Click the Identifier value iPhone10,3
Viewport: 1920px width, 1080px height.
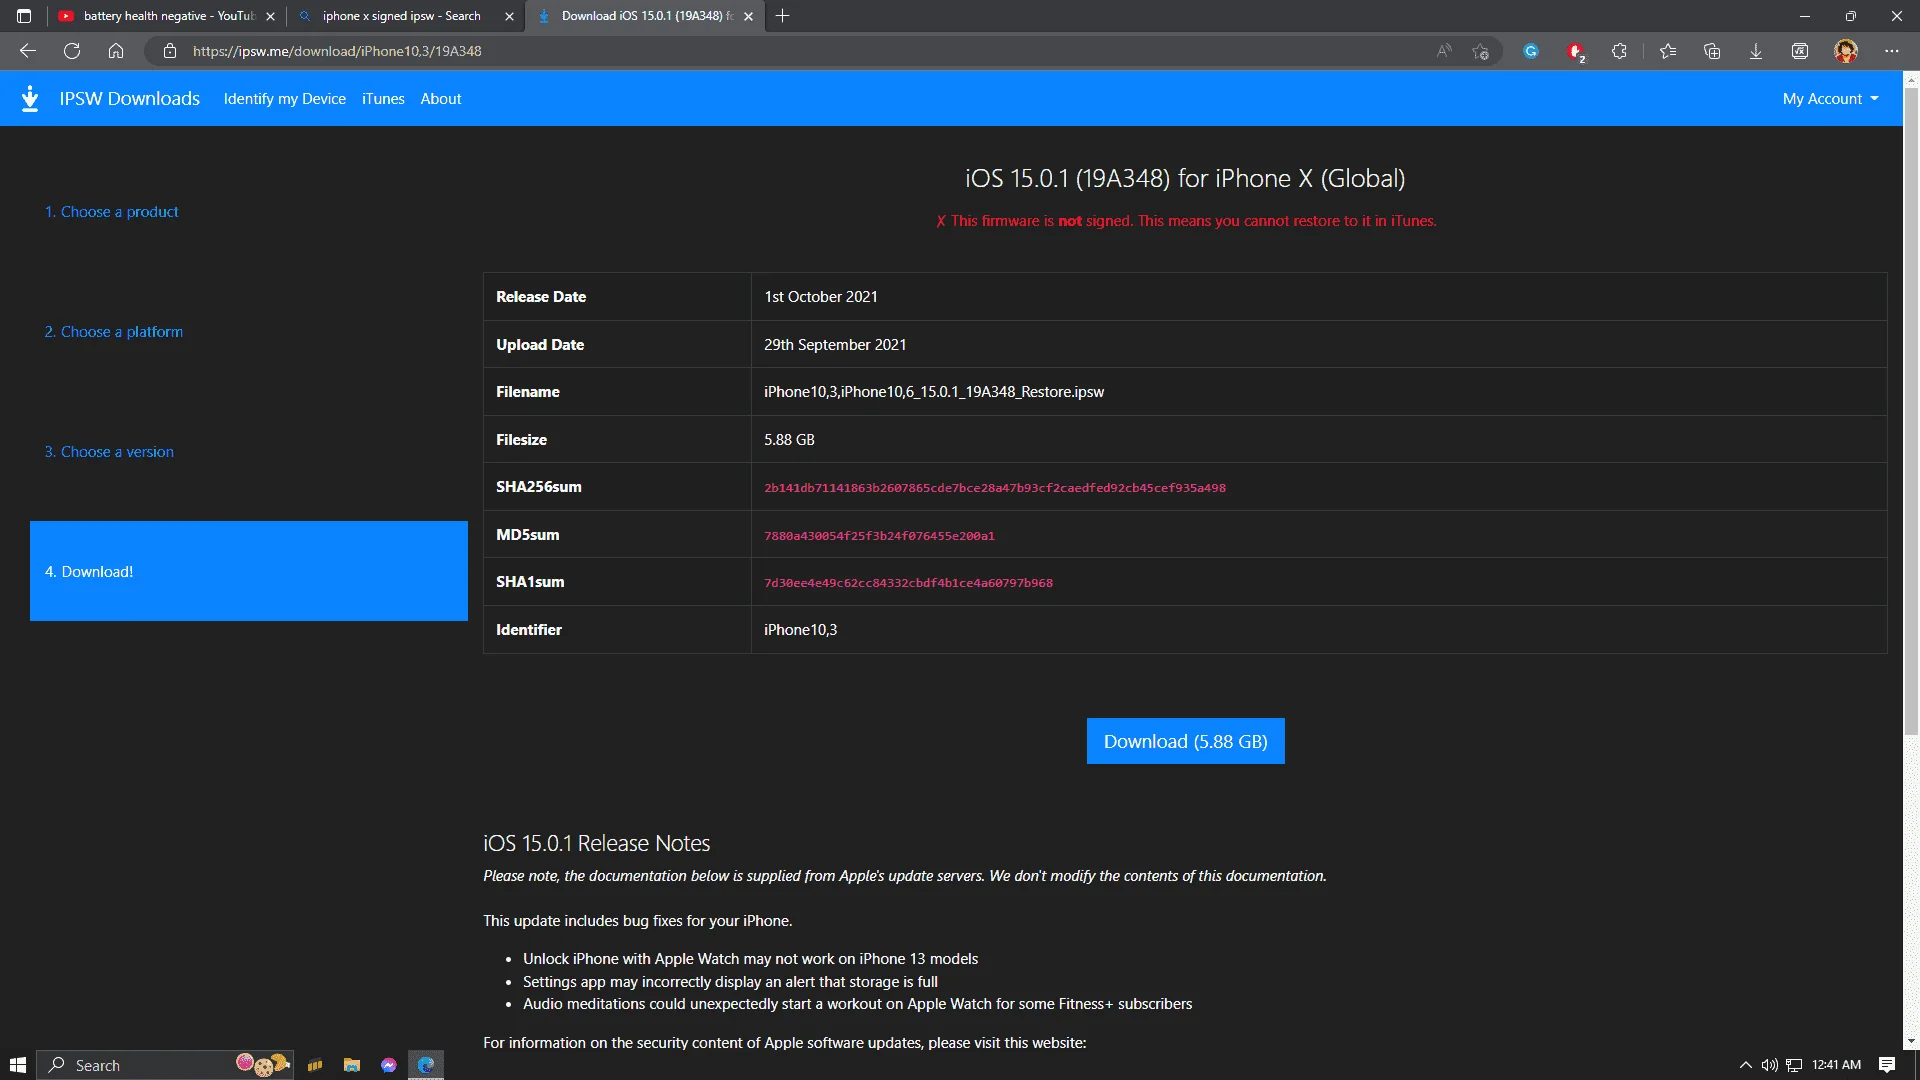click(x=800, y=630)
